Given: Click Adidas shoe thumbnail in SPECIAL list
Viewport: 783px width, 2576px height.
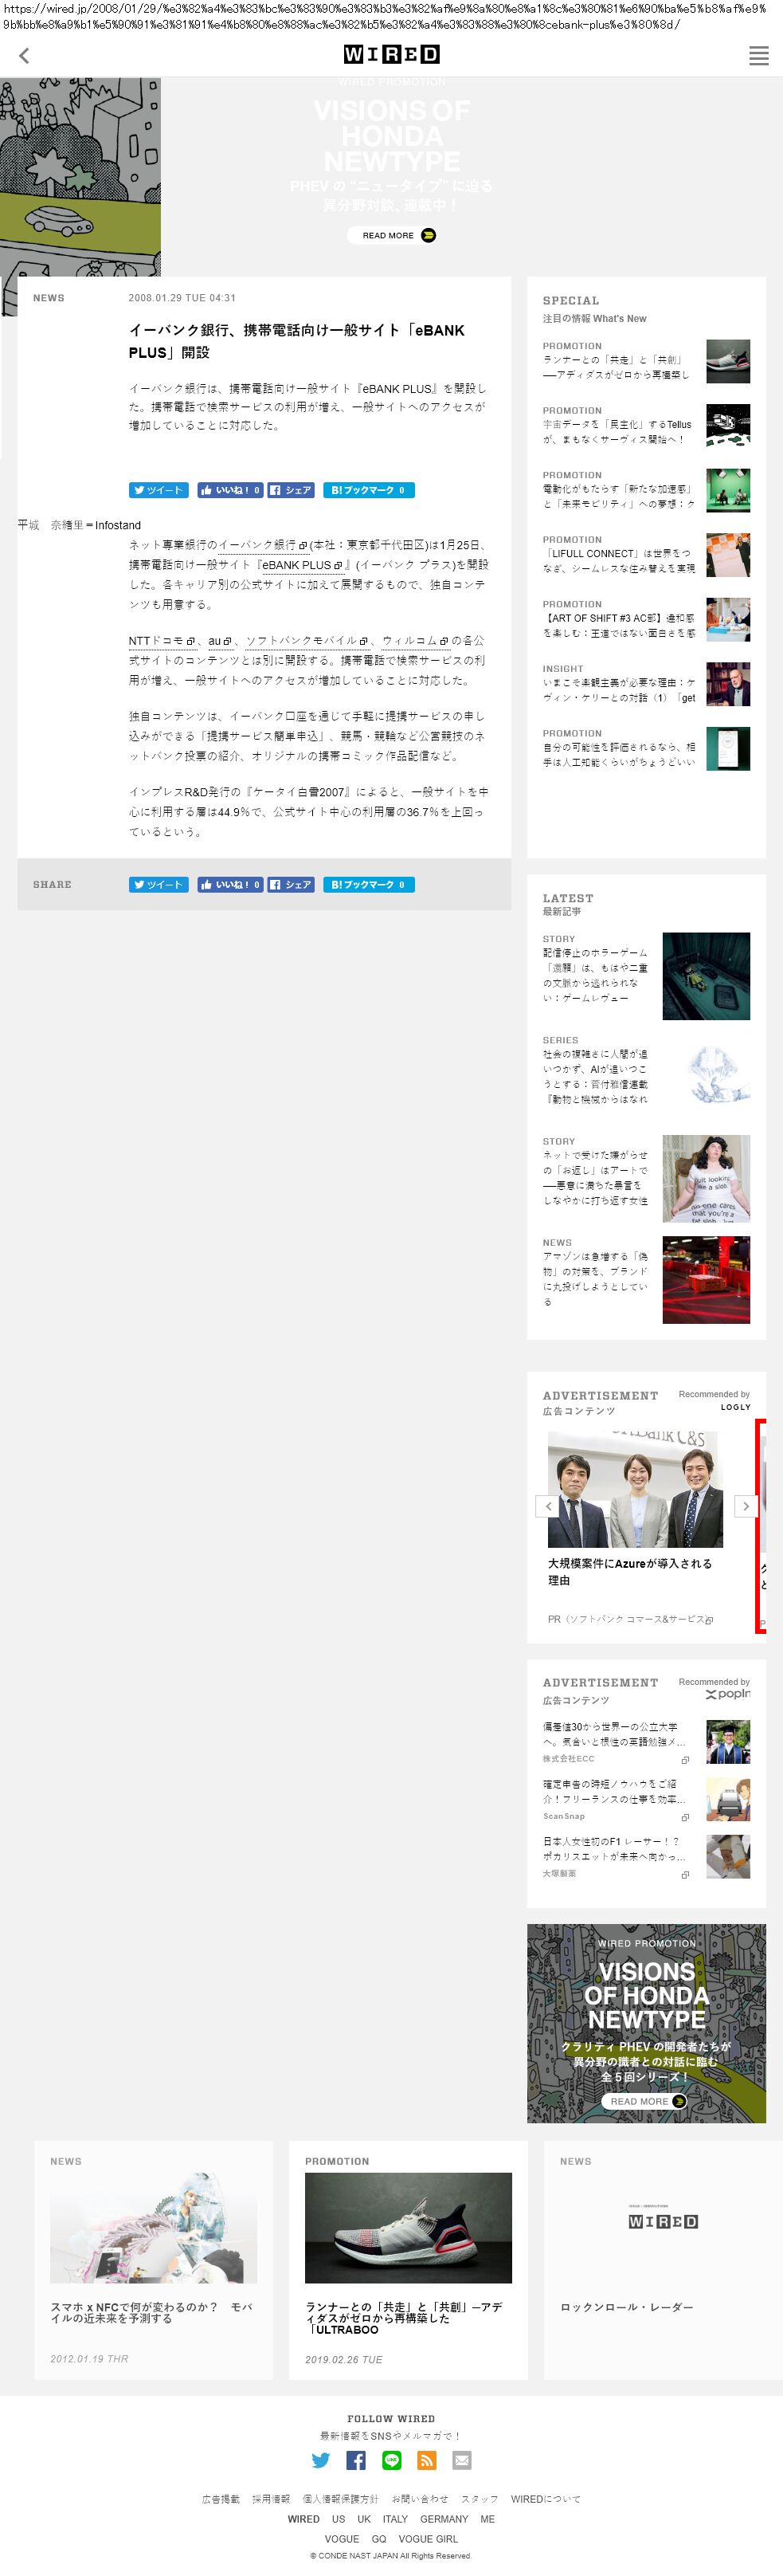Looking at the screenshot, I should [x=728, y=361].
